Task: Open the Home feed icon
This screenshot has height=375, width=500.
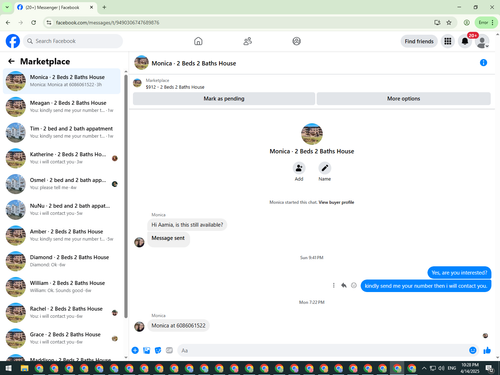Action: coord(198,41)
